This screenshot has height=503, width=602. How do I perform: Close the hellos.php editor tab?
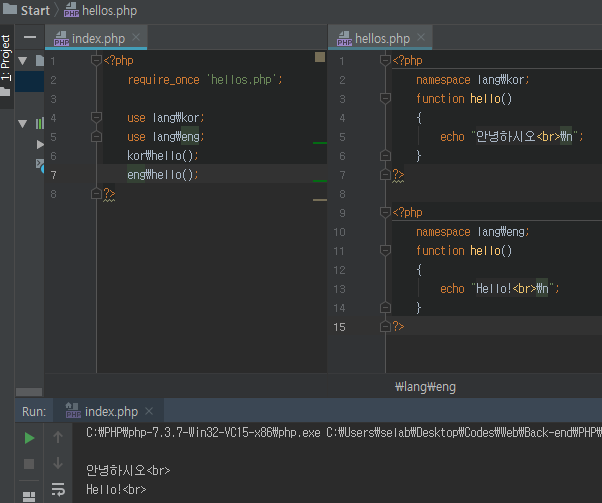pyautogui.click(x=421, y=38)
